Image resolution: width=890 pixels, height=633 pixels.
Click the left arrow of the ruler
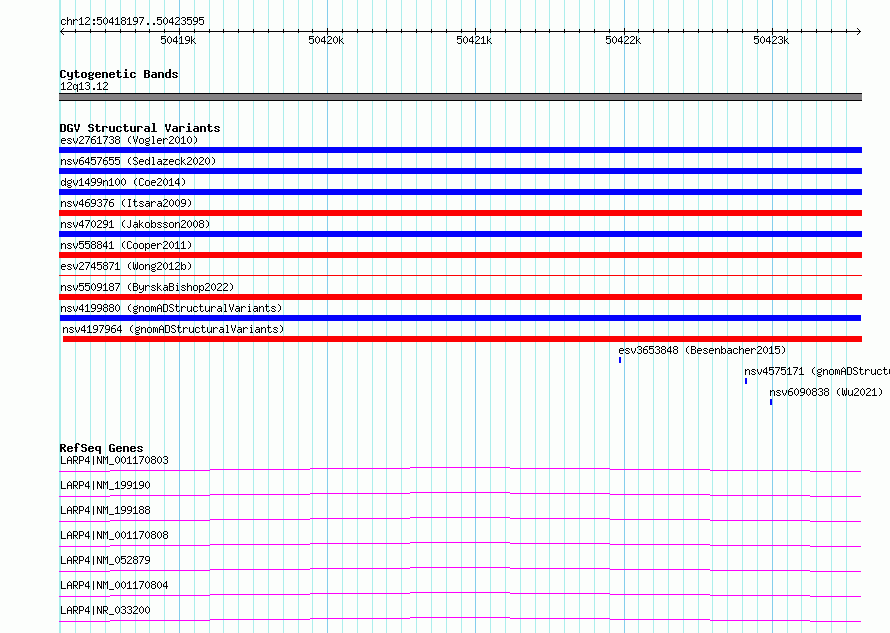(62, 31)
